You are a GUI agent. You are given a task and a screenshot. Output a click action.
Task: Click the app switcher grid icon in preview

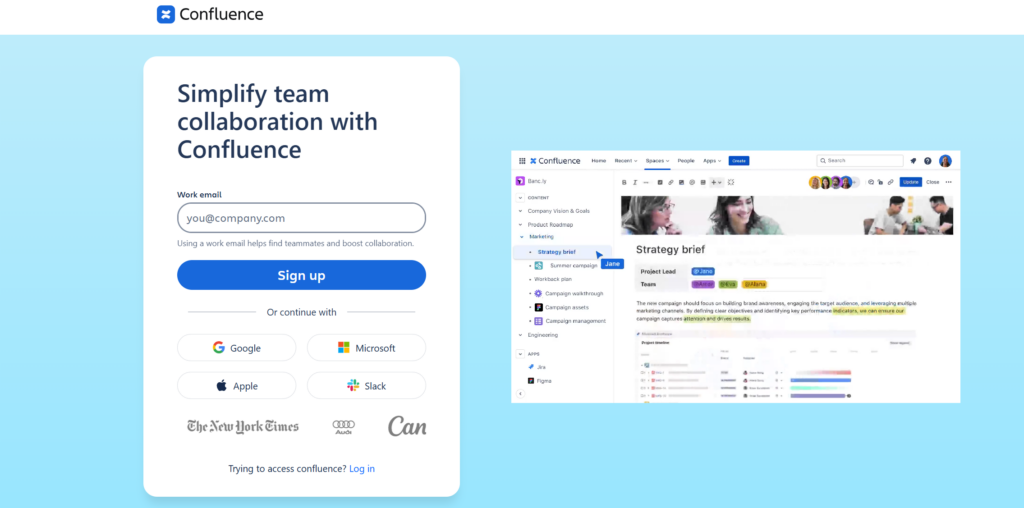522,161
